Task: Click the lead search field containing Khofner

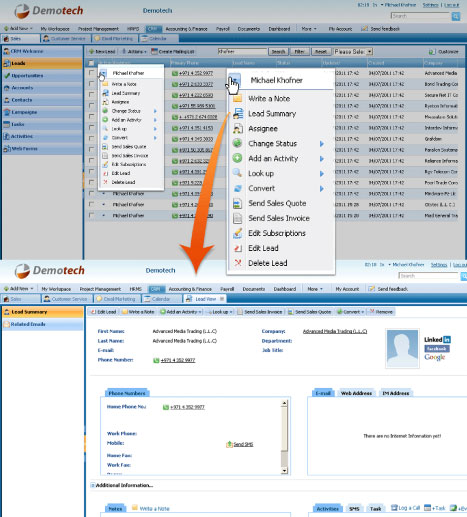Action: tap(242, 52)
